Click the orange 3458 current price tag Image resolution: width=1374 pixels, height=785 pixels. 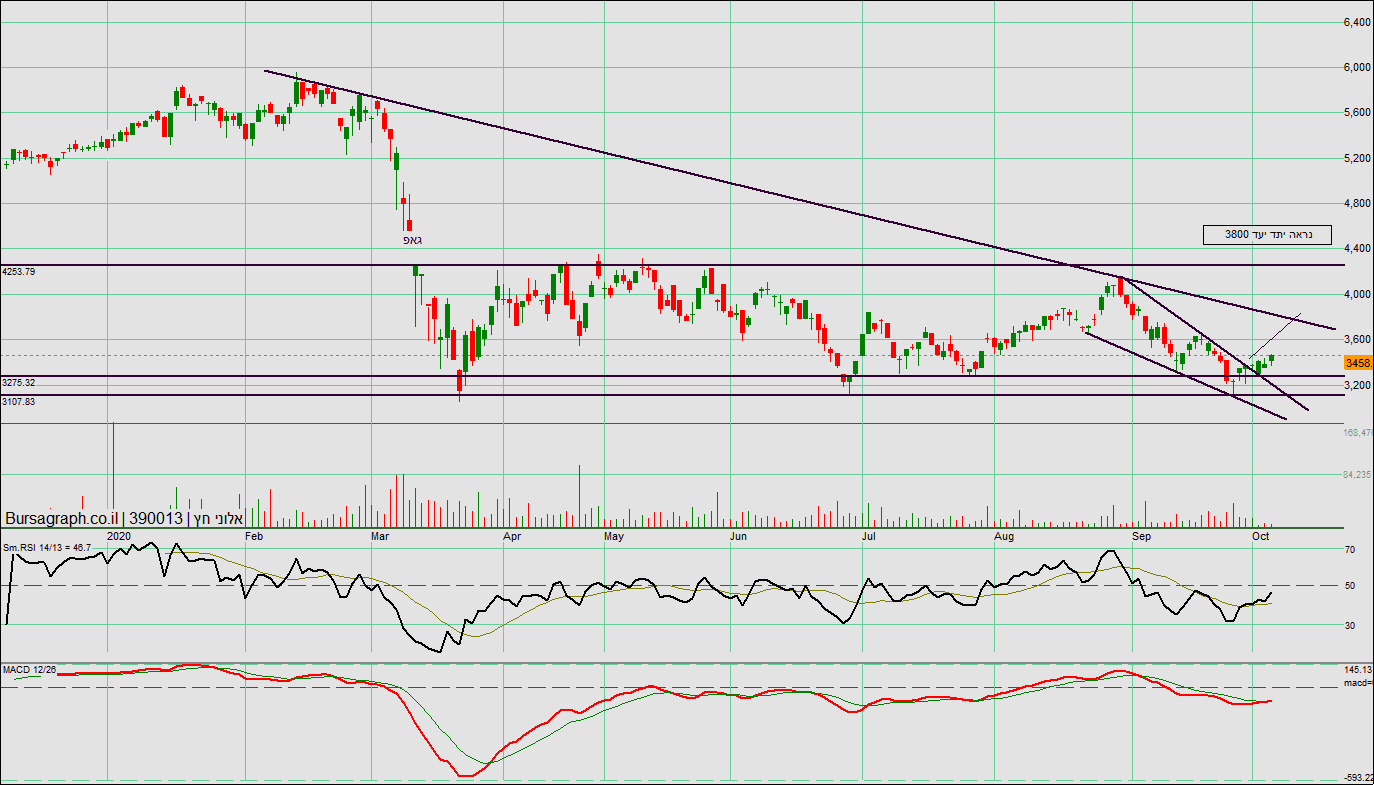point(1358,363)
